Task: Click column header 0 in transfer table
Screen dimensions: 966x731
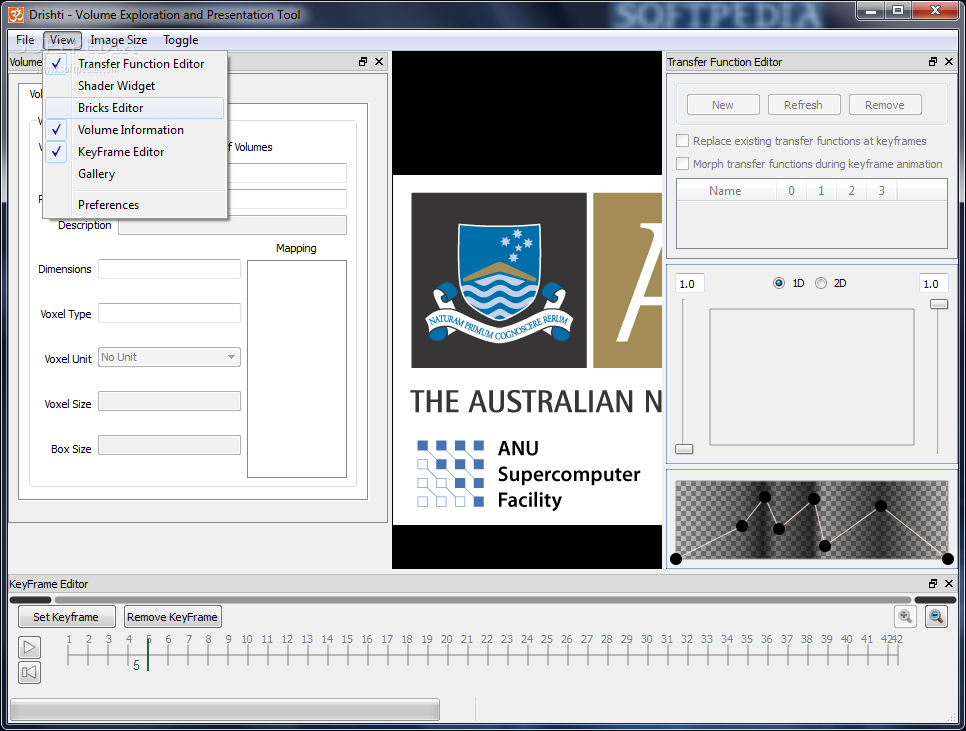Action: pyautogui.click(x=792, y=191)
